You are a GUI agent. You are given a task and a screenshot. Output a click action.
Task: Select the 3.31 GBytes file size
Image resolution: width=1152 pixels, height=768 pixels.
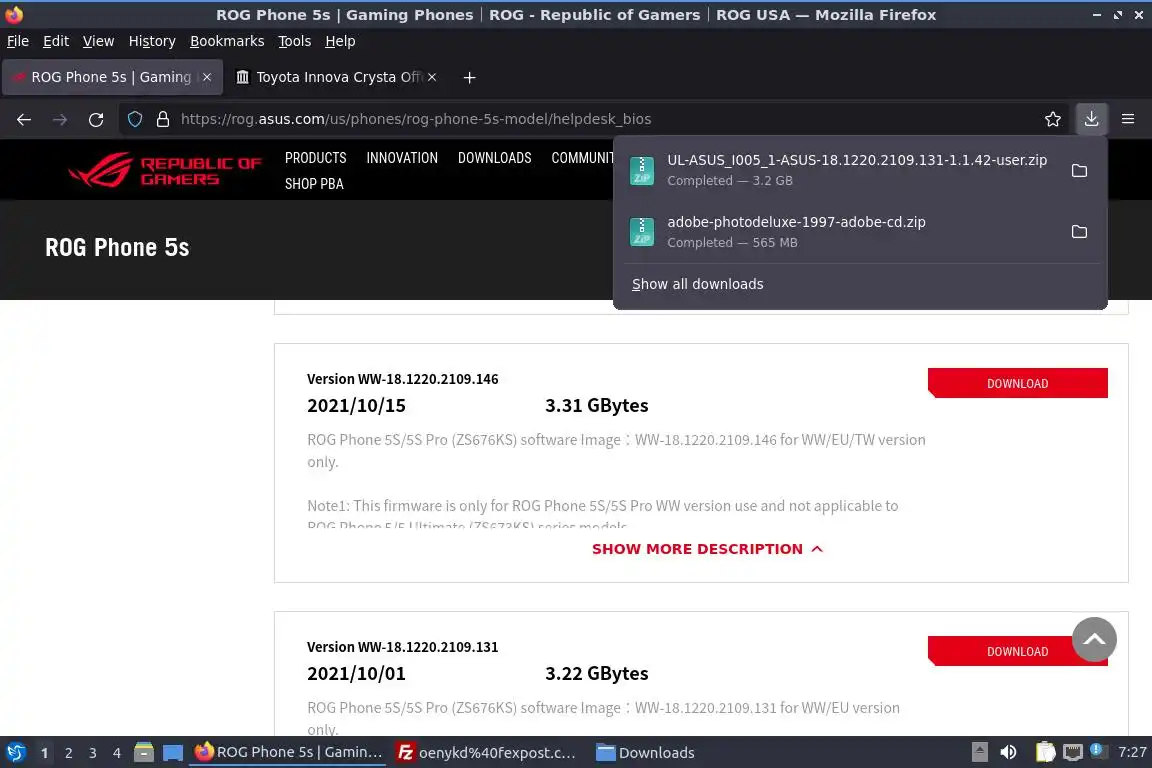tap(597, 406)
